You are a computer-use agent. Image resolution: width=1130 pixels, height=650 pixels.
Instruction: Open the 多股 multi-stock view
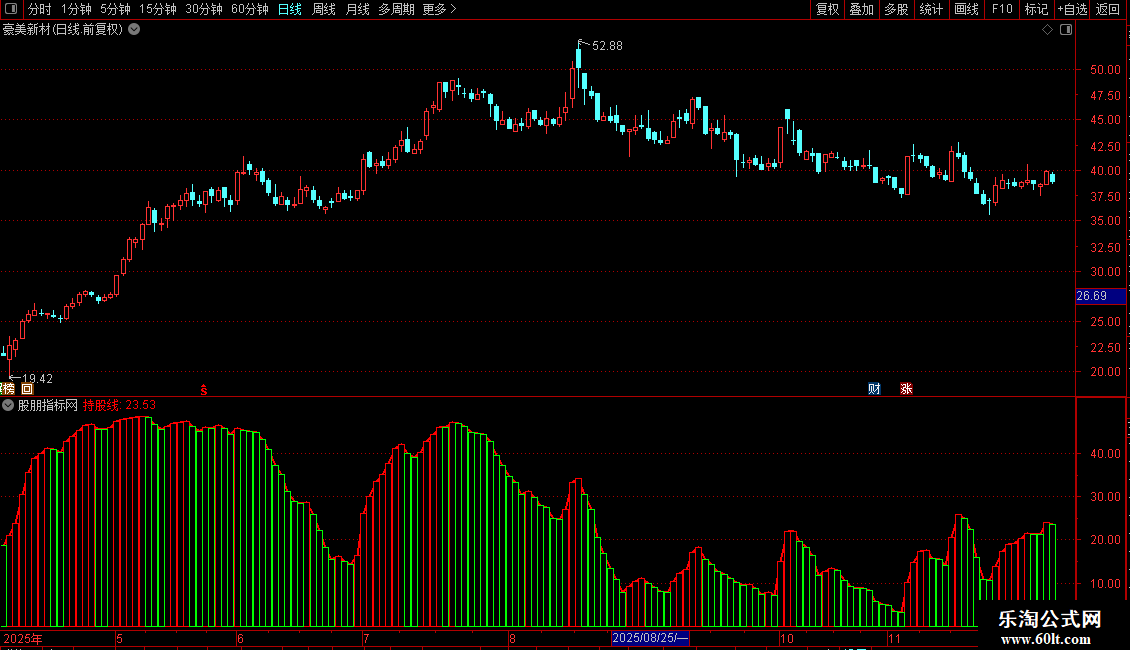point(897,9)
